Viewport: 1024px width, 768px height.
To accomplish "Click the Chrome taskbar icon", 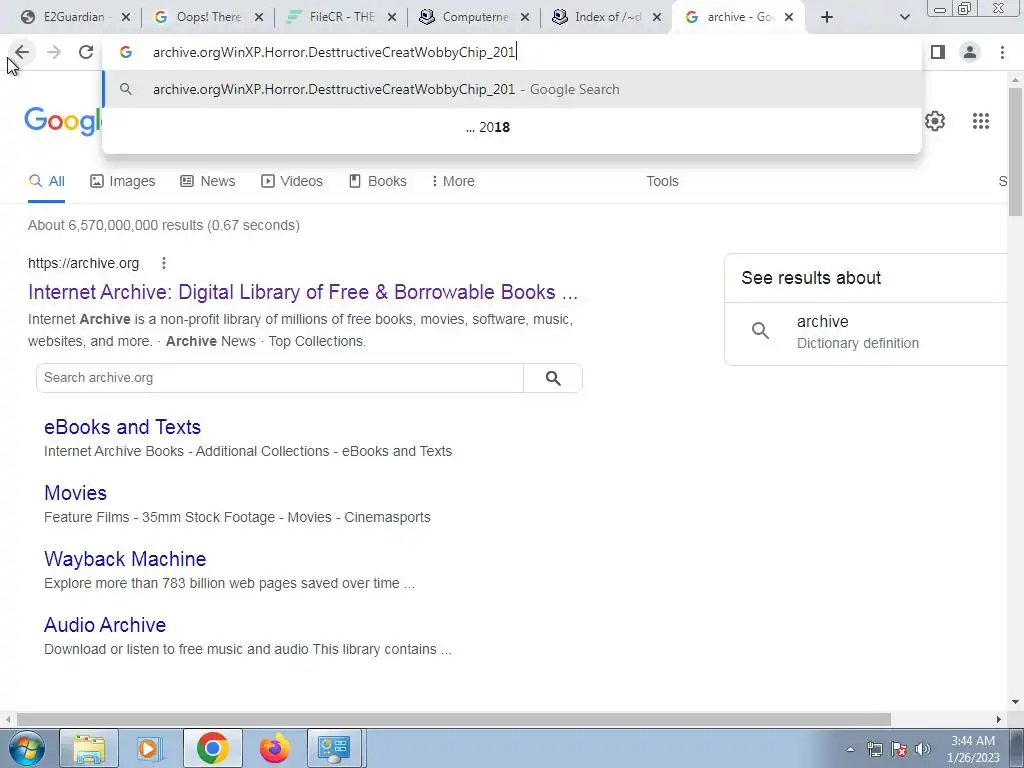I will tap(212, 748).
